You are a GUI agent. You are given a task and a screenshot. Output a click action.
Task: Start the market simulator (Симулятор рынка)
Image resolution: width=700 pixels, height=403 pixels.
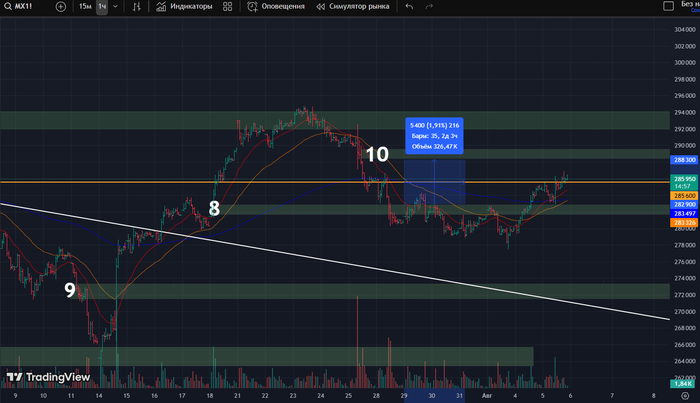click(x=355, y=6)
